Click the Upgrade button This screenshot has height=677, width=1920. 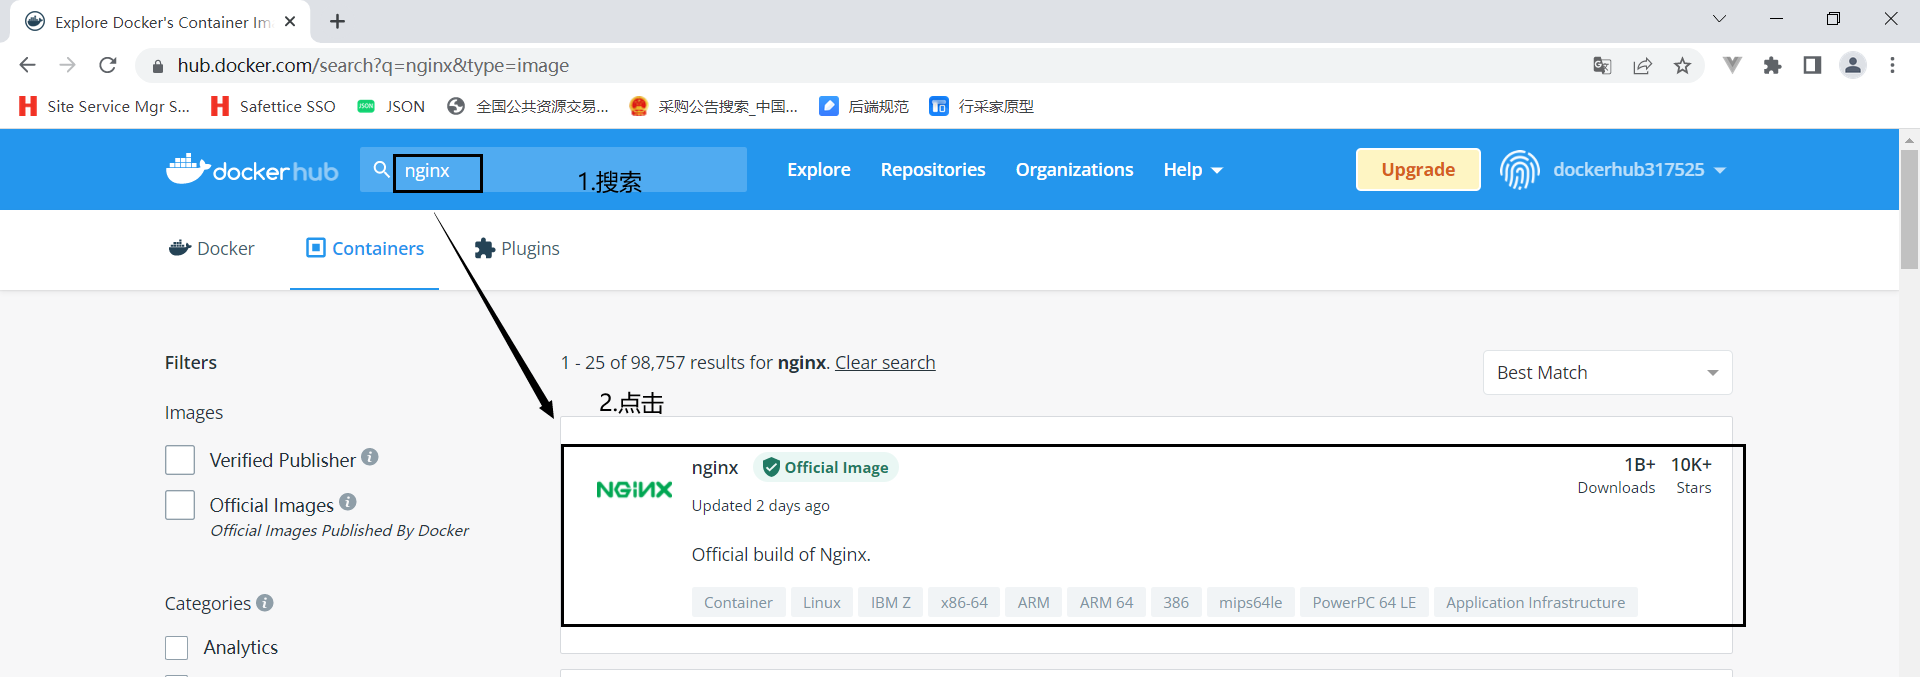[x=1418, y=170]
